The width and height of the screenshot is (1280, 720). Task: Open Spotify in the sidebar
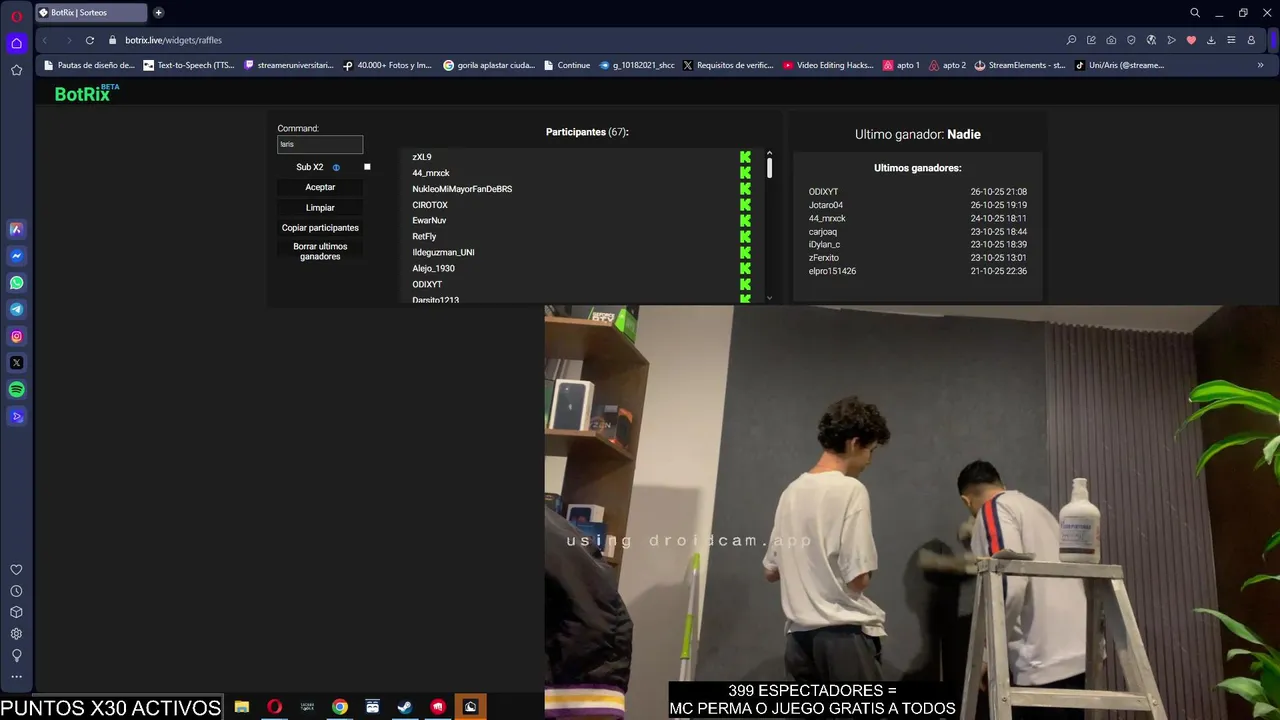click(x=16, y=390)
